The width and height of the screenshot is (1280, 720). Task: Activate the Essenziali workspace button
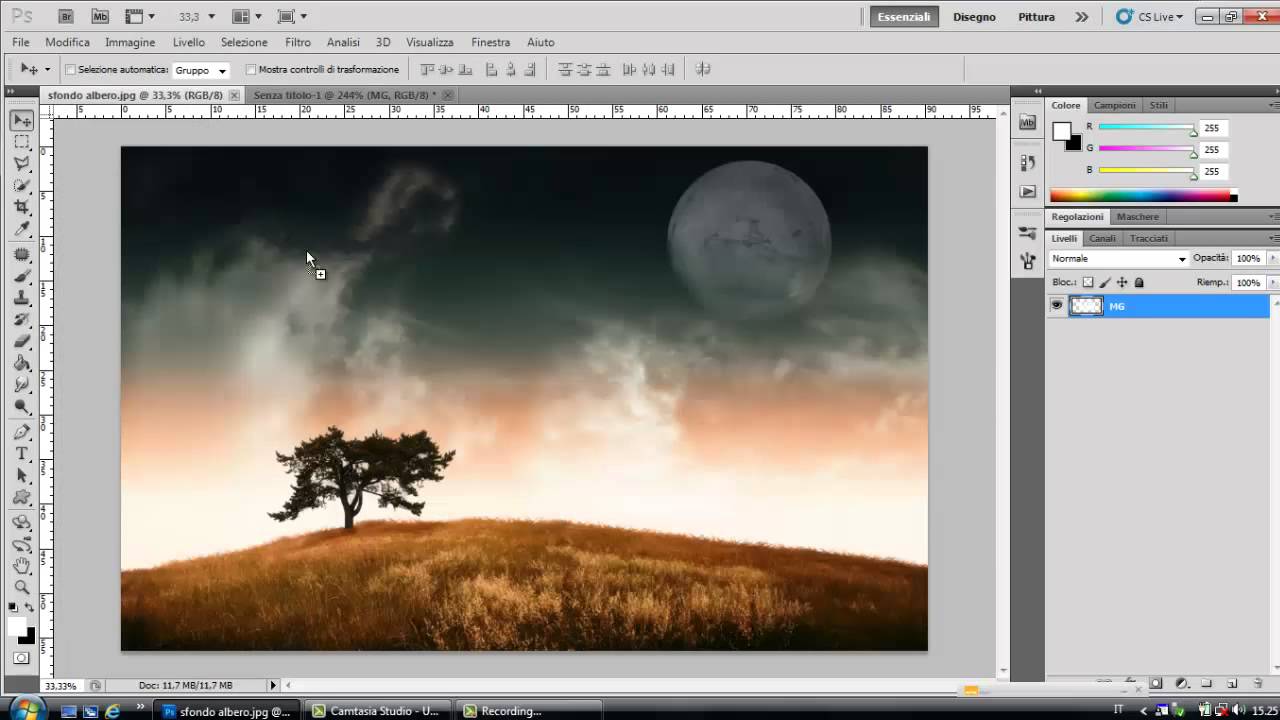point(904,17)
